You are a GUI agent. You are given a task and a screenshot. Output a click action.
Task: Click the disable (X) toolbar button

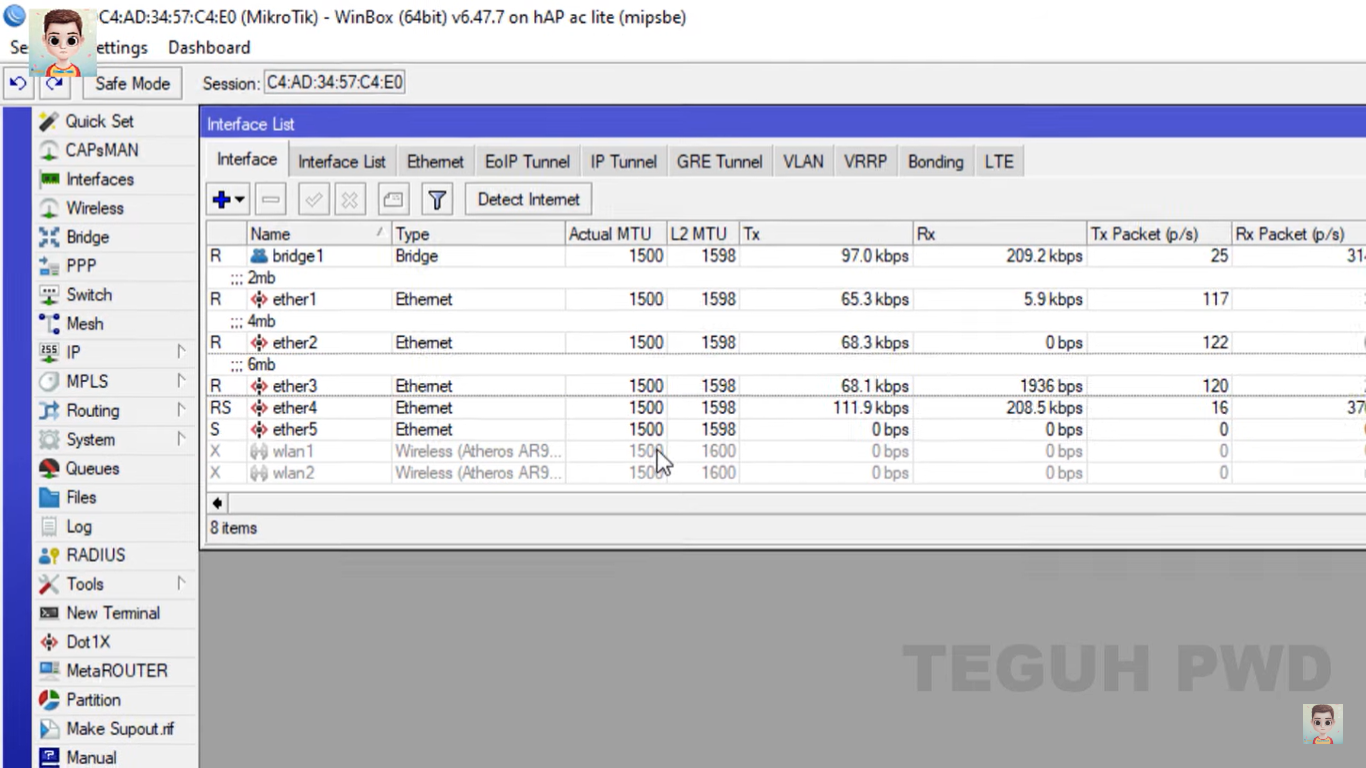(349, 199)
